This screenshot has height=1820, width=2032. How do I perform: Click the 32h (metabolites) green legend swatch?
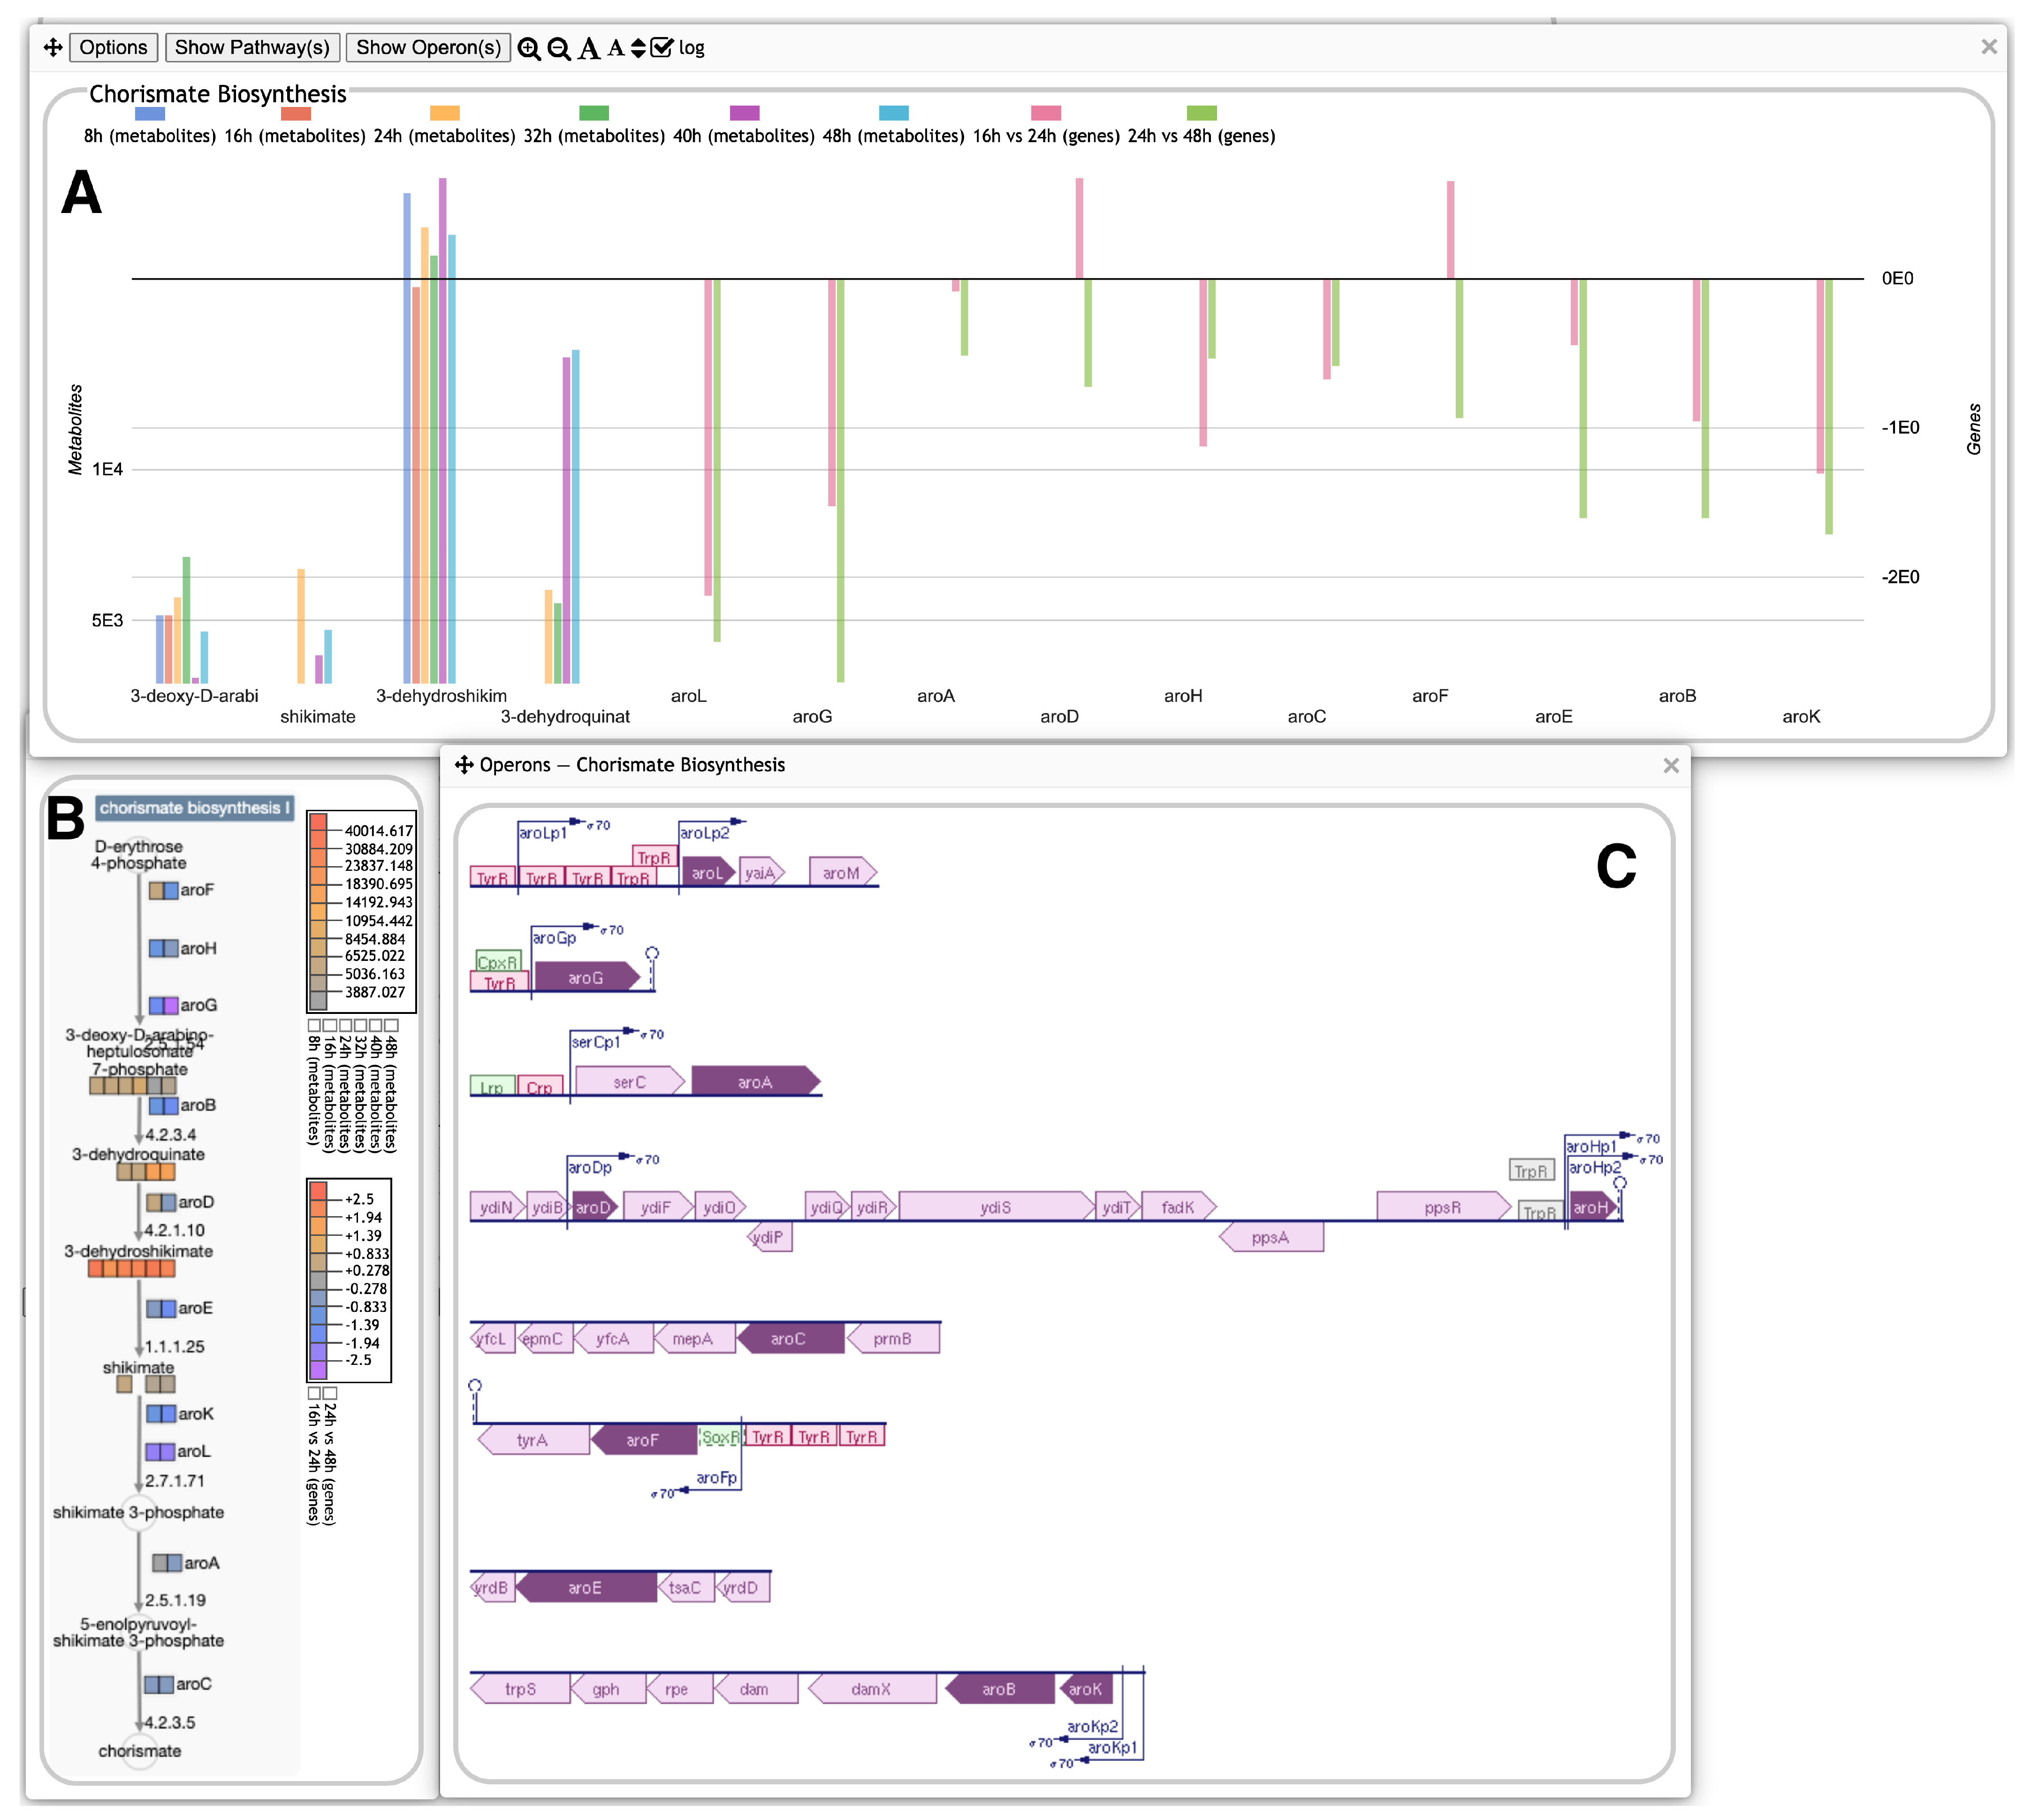593,113
